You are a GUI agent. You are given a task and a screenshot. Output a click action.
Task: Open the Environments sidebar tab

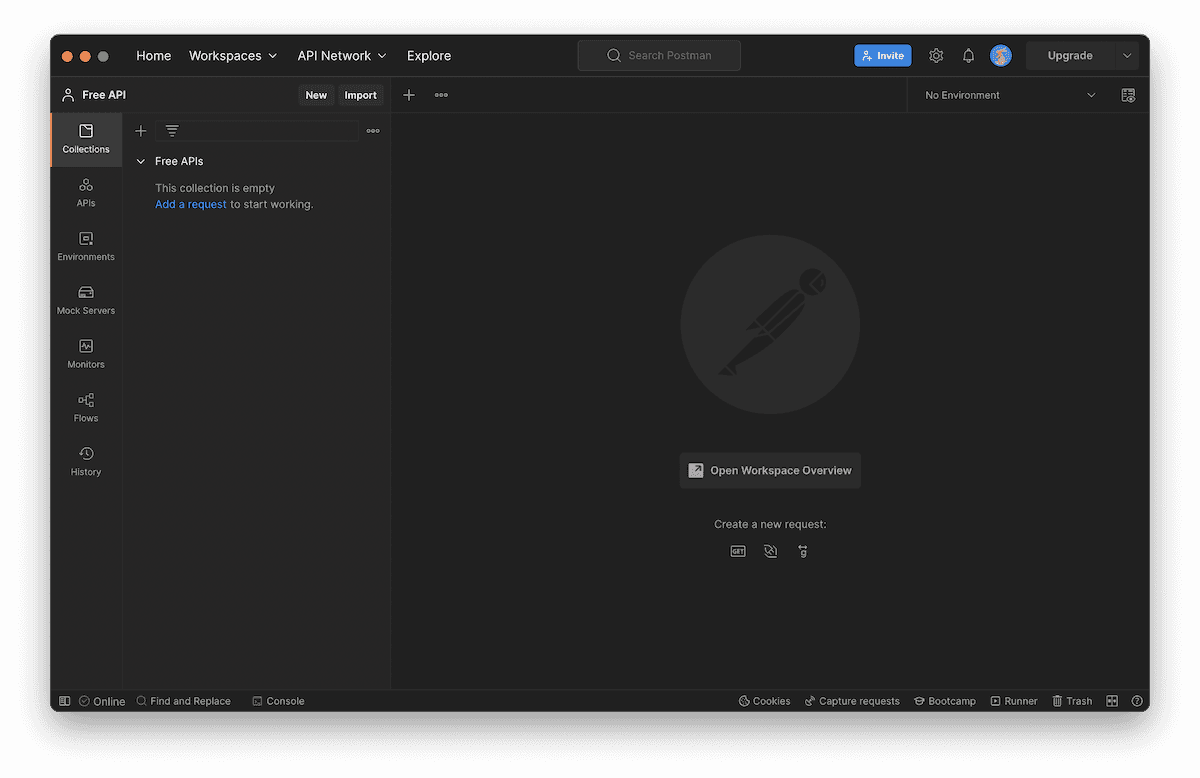[86, 247]
